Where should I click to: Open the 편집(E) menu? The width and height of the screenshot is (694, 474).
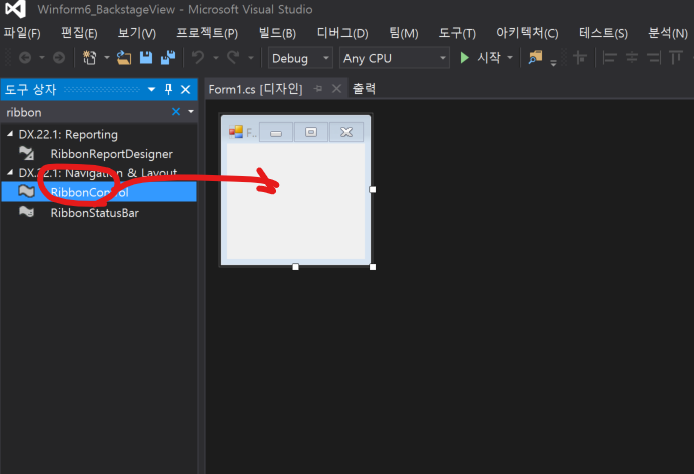pos(79,33)
